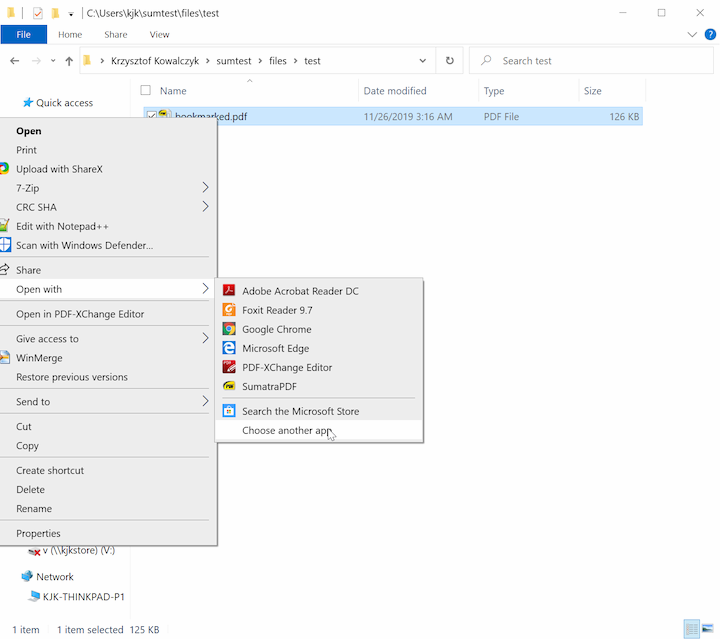Choose the Google Chrome icon in submenu

pos(228,329)
